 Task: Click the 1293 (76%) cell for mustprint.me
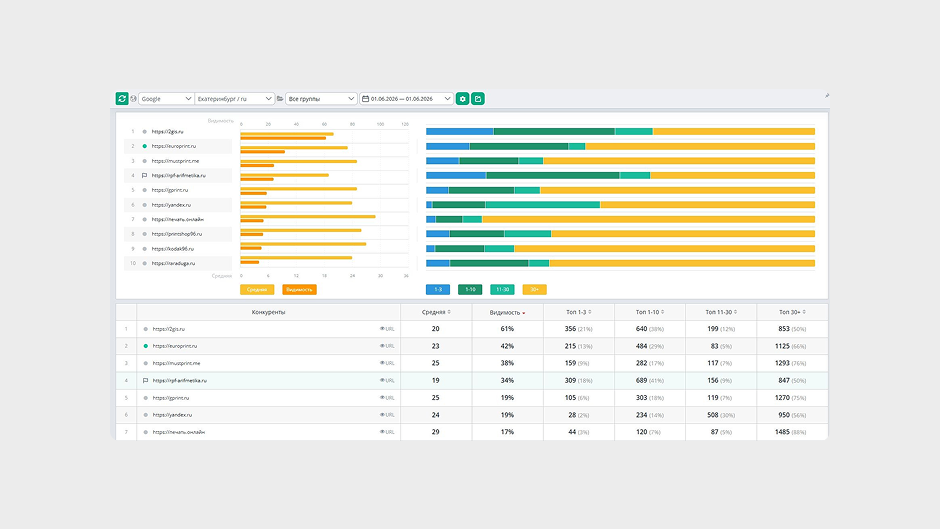(792, 363)
